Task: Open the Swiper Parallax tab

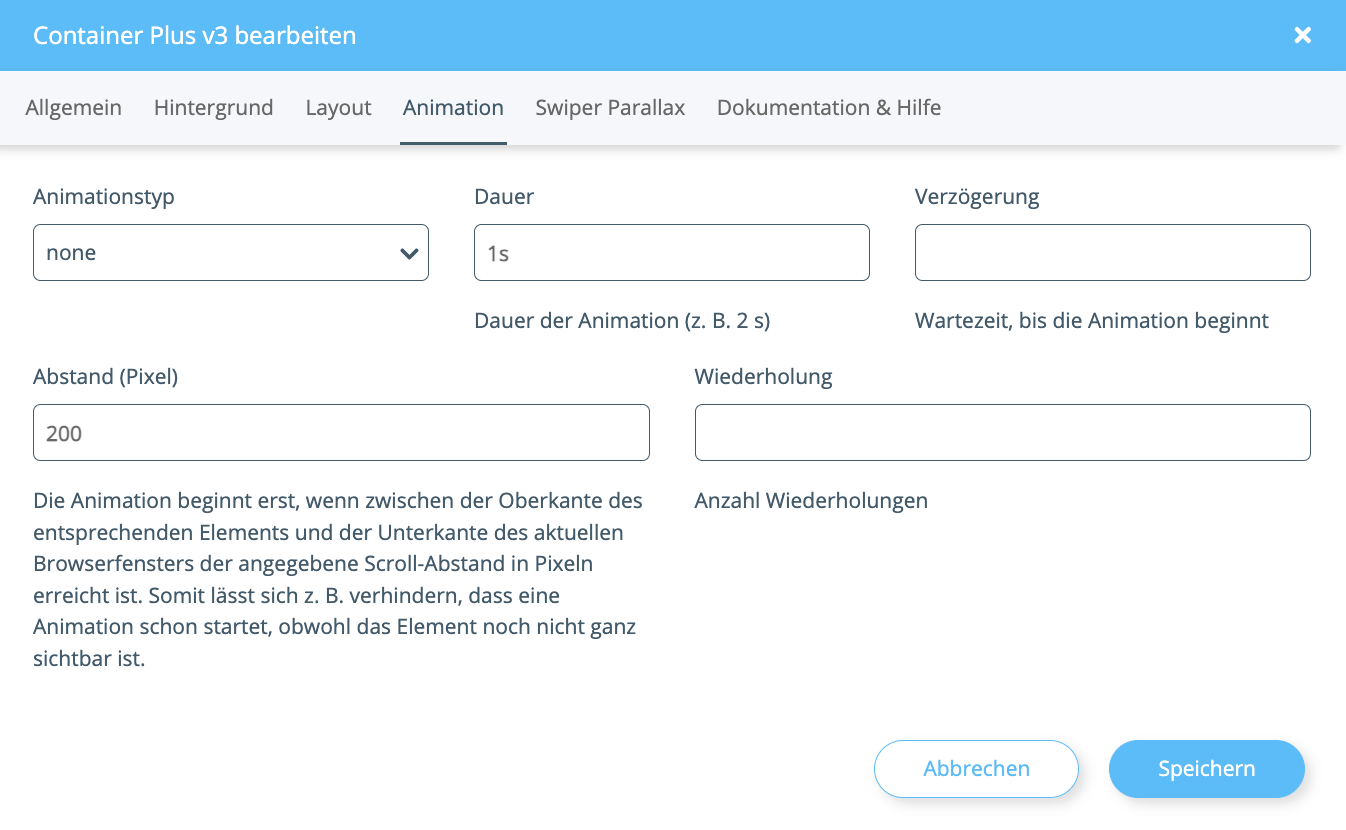Action: 610,108
